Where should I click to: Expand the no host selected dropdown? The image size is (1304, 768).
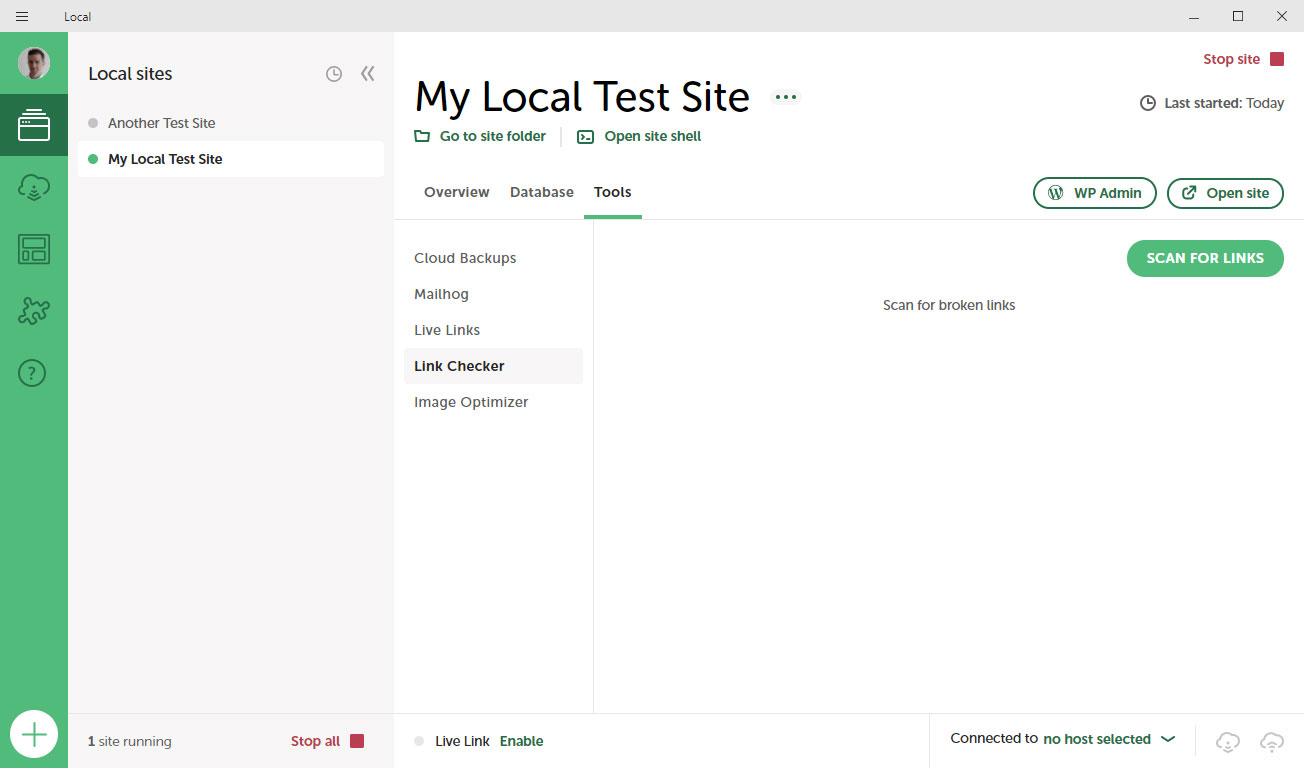1109,739
